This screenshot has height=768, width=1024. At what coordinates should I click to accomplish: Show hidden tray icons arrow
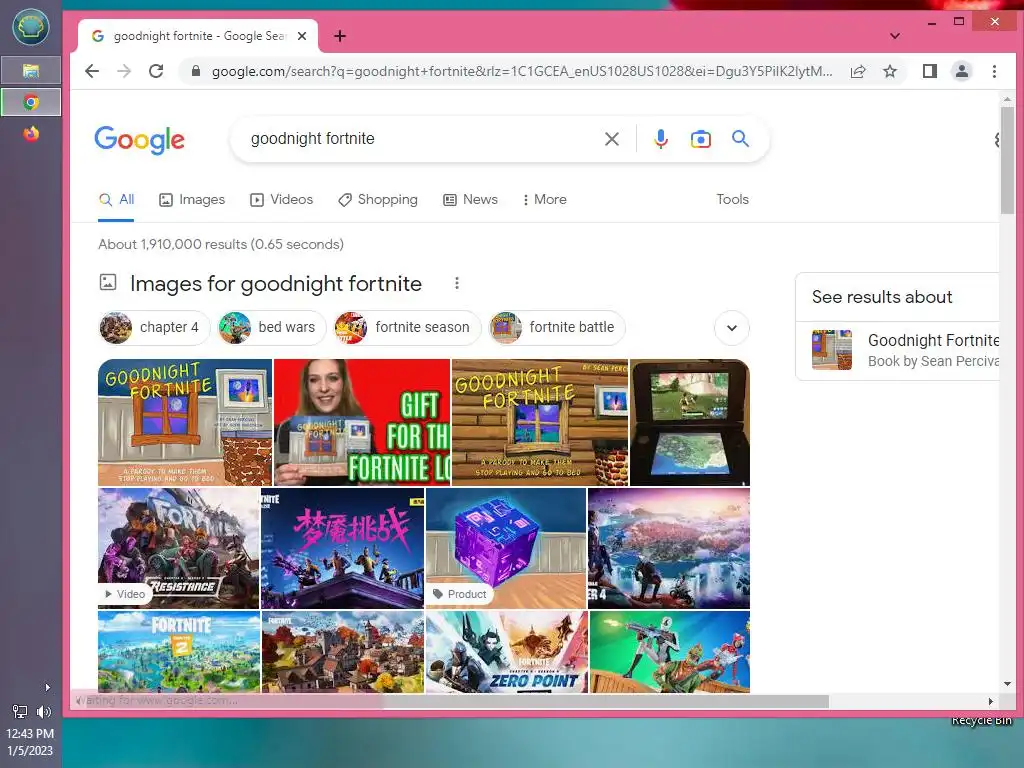(47, 687)
